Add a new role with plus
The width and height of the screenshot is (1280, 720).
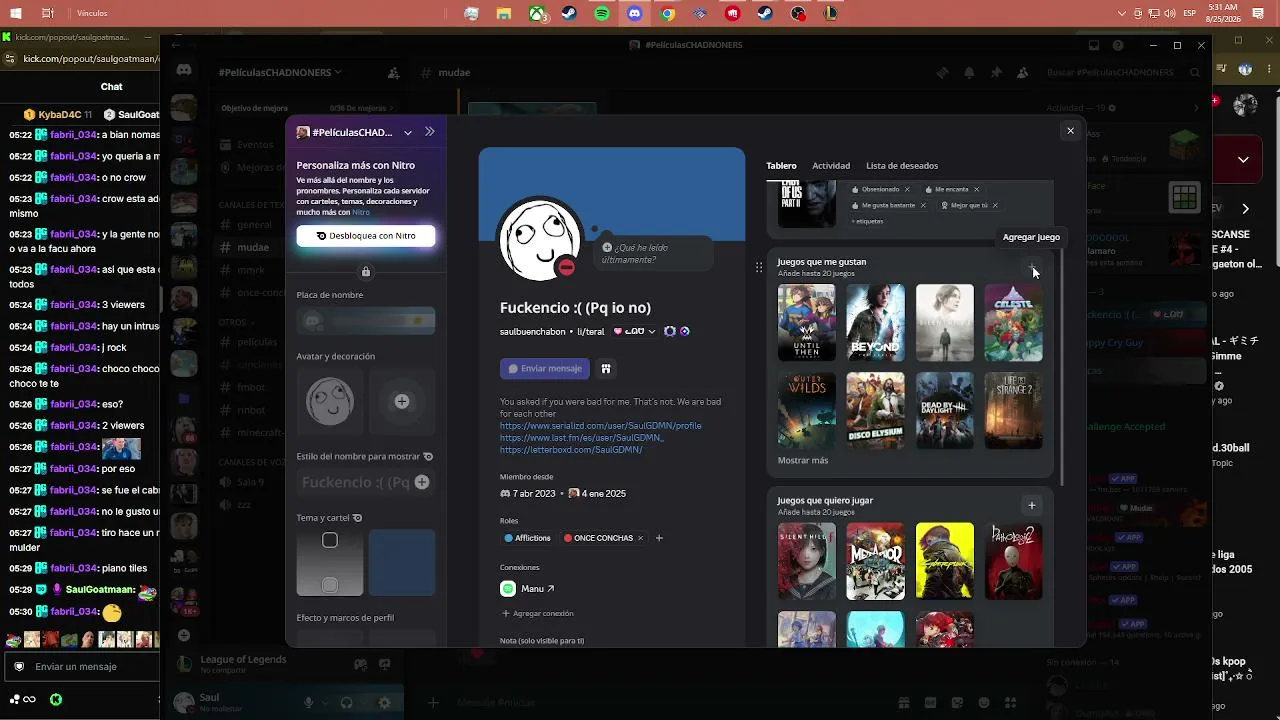[x=659, y=538]
